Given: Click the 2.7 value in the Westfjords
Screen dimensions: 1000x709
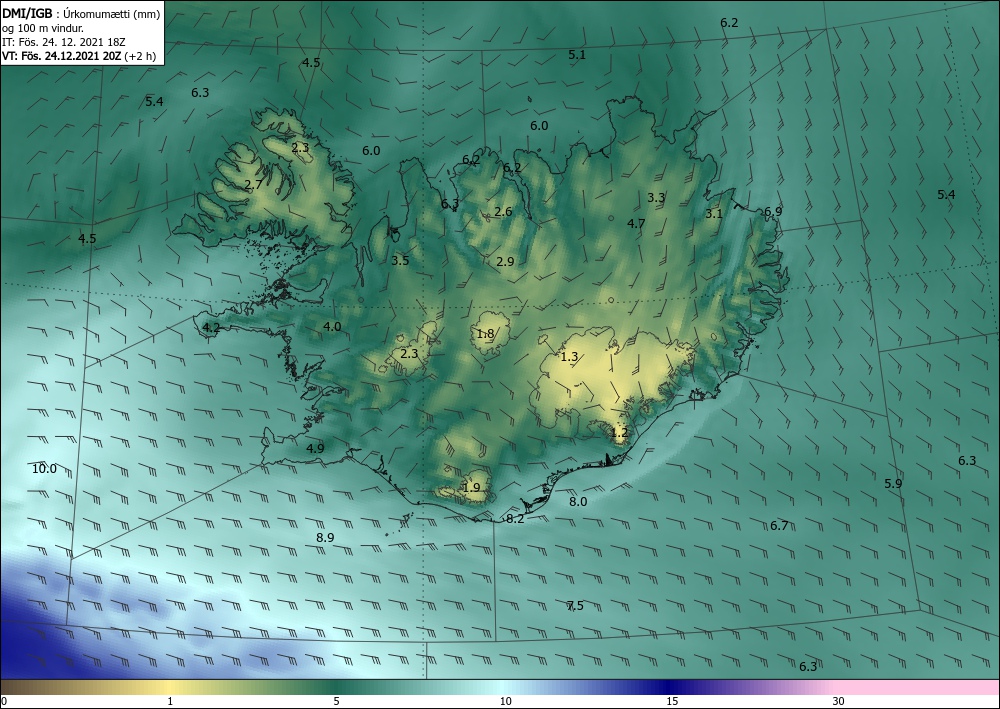Looking at the screenshot, I should (253, 185).
